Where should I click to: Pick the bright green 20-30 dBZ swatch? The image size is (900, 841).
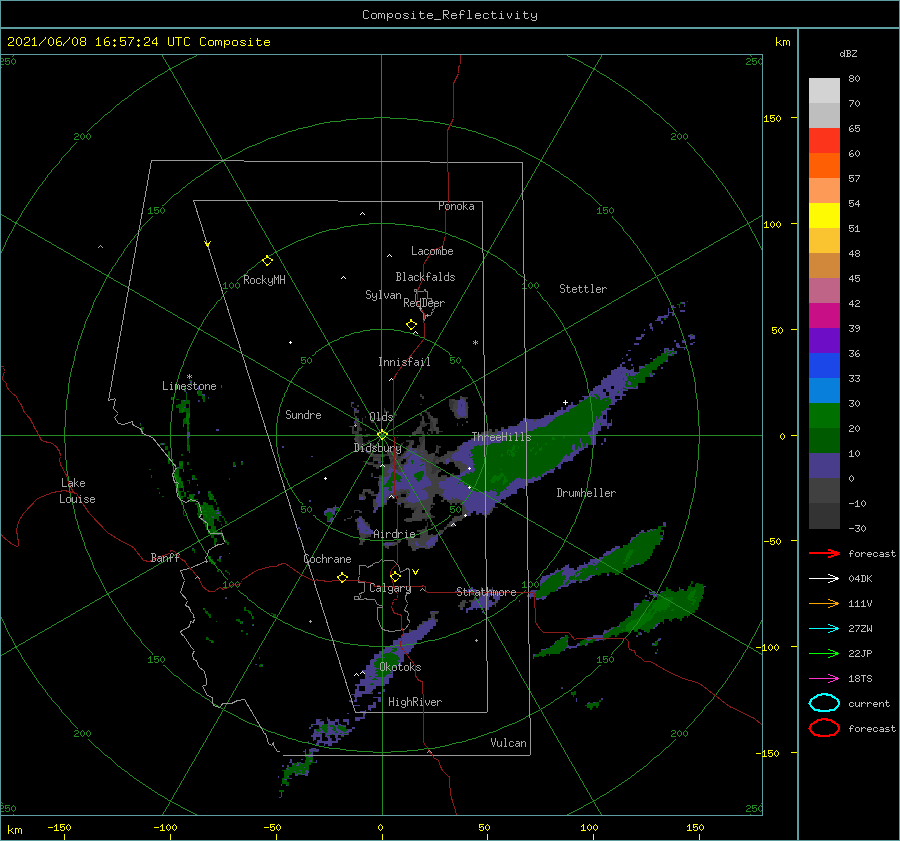coord(824,416)
